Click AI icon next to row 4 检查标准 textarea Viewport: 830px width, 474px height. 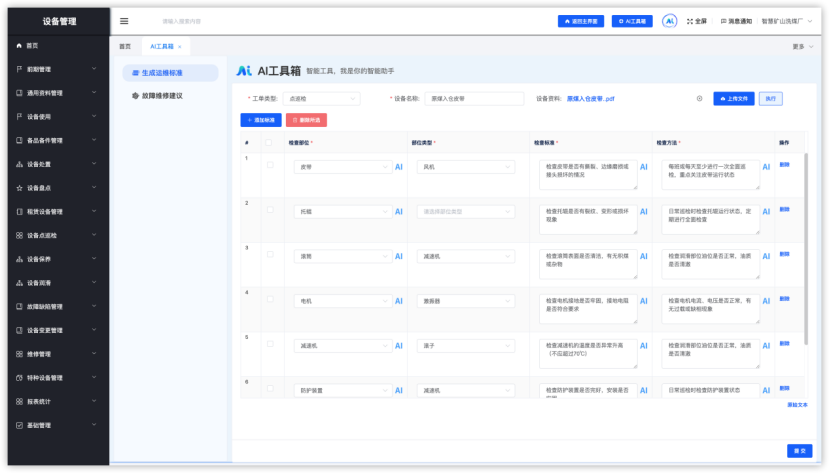644,301
